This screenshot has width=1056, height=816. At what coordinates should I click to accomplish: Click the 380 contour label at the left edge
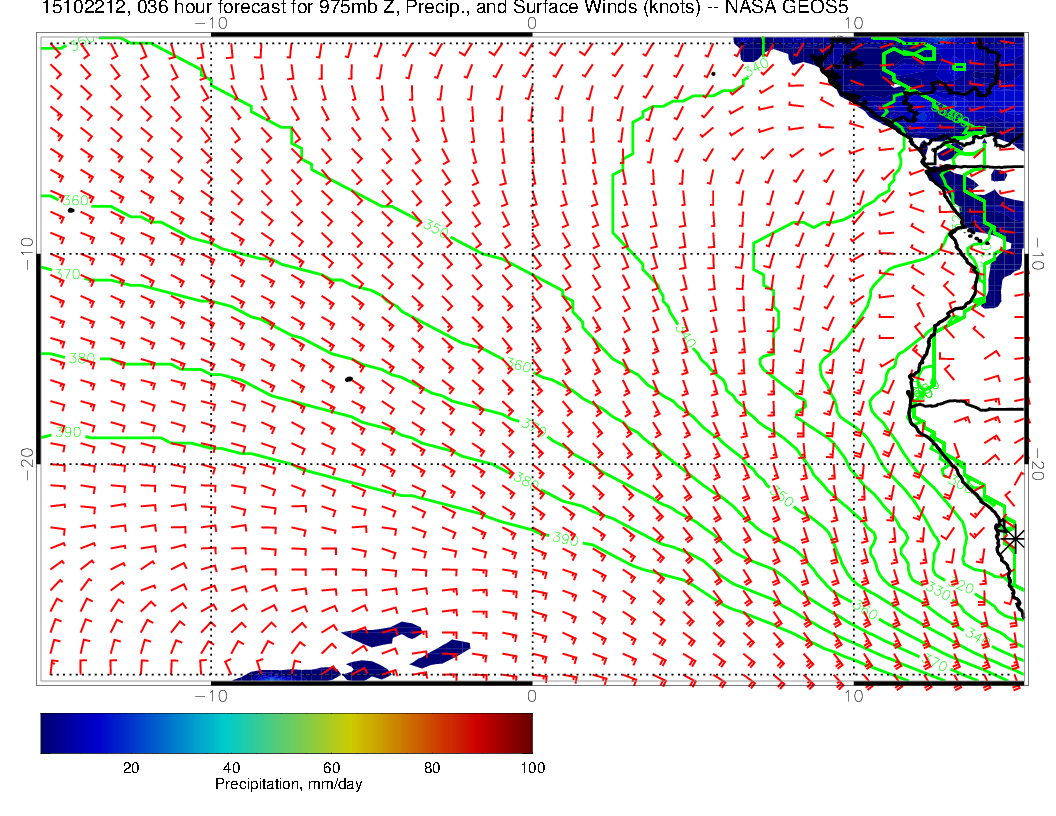point(81,358)
